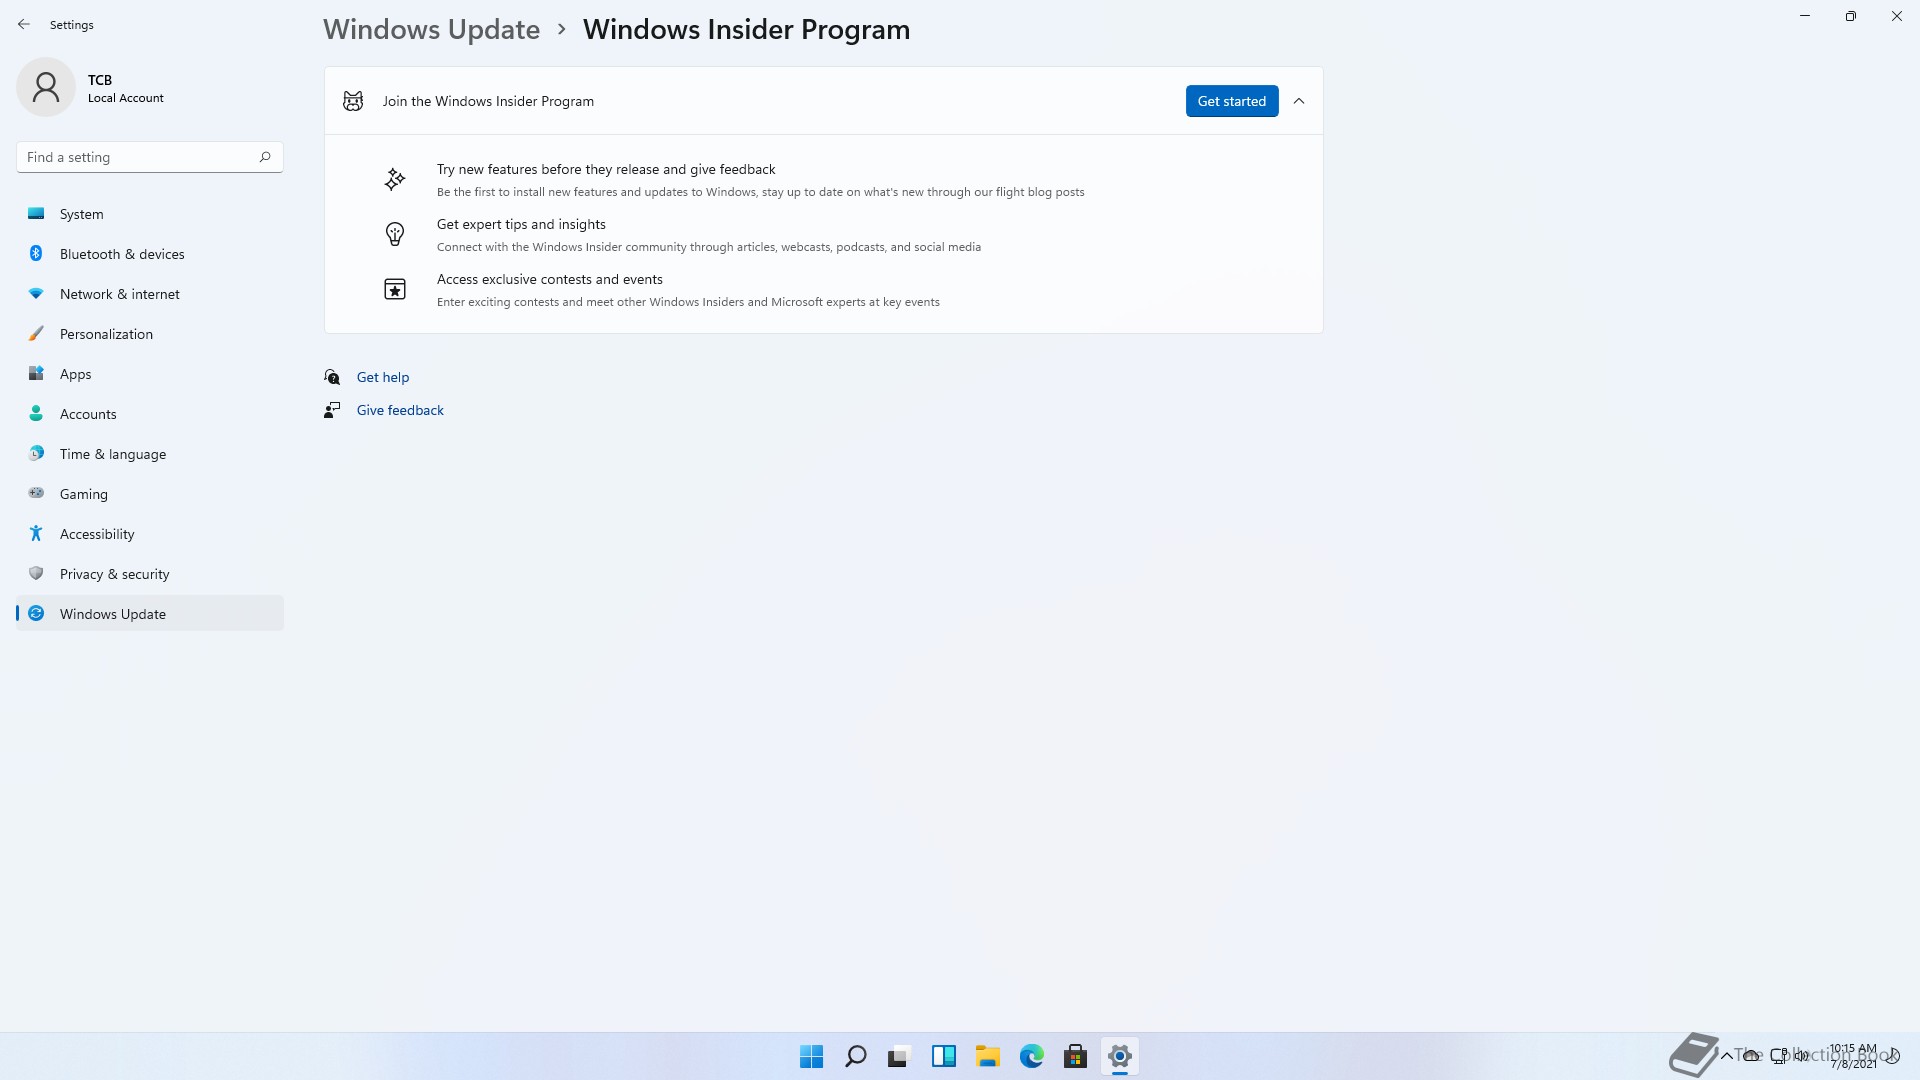The image size is (1920, 1080).
Task: Open Bluetooth & devices settings
Action: click(150, 254)
